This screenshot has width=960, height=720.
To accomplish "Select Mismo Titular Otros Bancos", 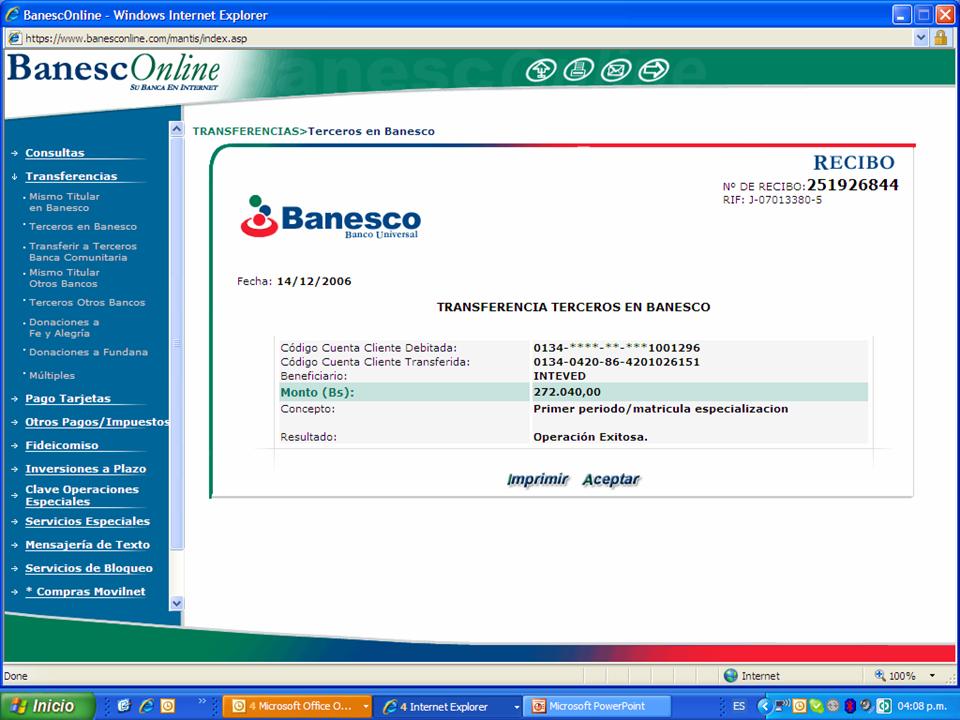I will 64,278.
